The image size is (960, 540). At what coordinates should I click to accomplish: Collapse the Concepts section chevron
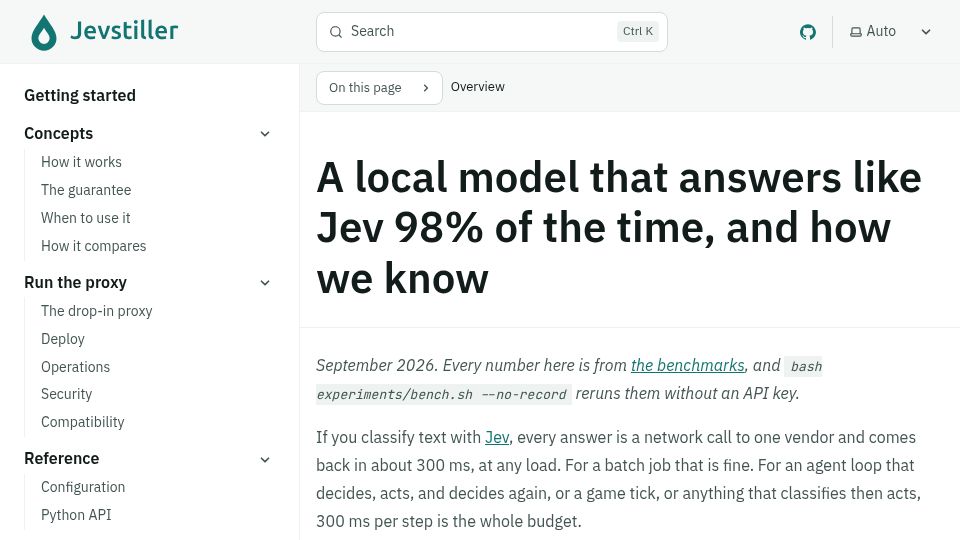[265, 133]
